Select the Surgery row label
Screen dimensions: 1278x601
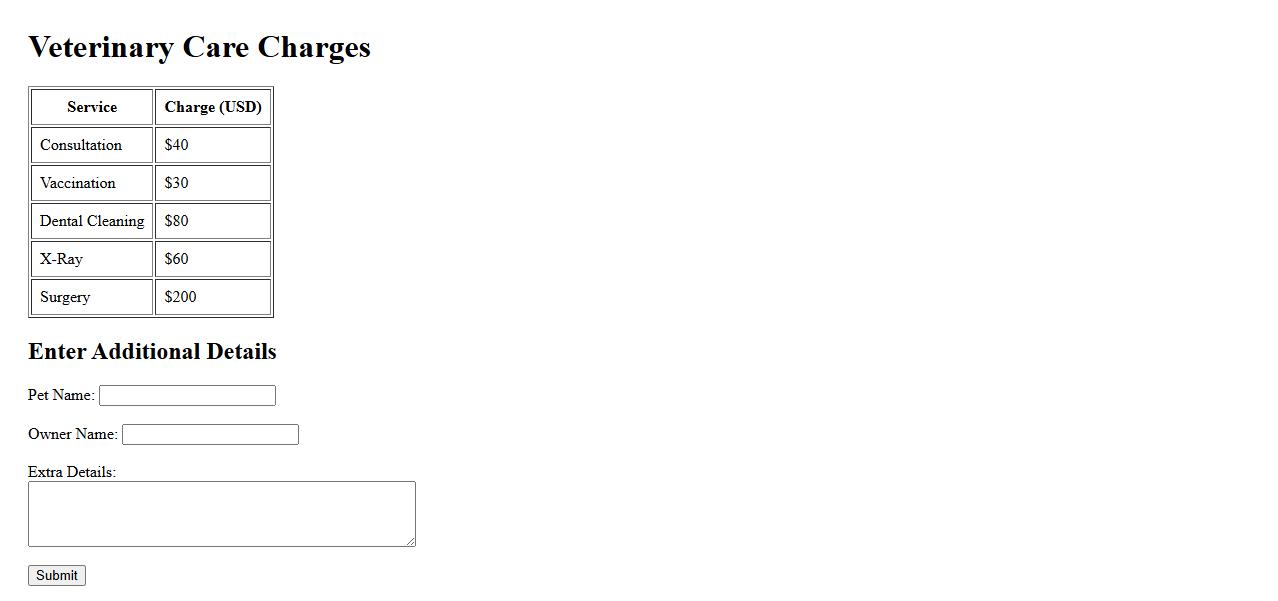pyautogui.click(x=65, y=297)
